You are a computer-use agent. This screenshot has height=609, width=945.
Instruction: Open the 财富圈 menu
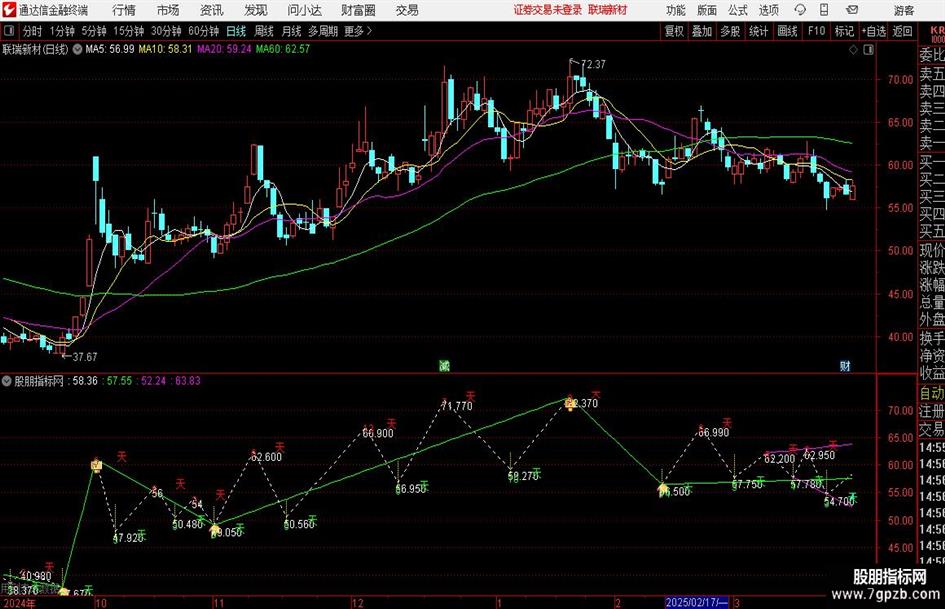(358, 10)
